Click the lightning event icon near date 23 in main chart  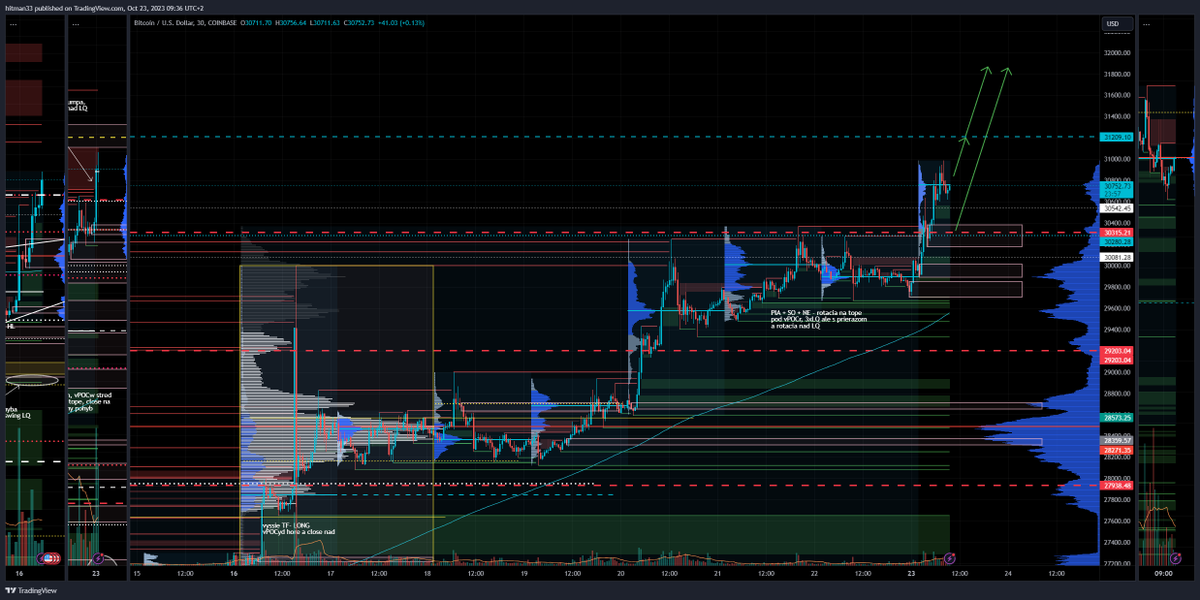coord(949,557)
